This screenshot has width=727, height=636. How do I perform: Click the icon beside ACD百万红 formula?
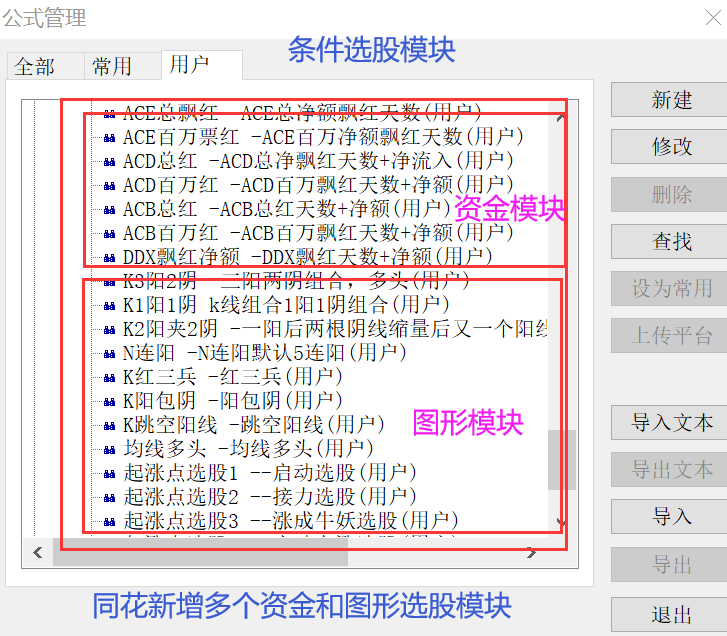pos(109,186)
